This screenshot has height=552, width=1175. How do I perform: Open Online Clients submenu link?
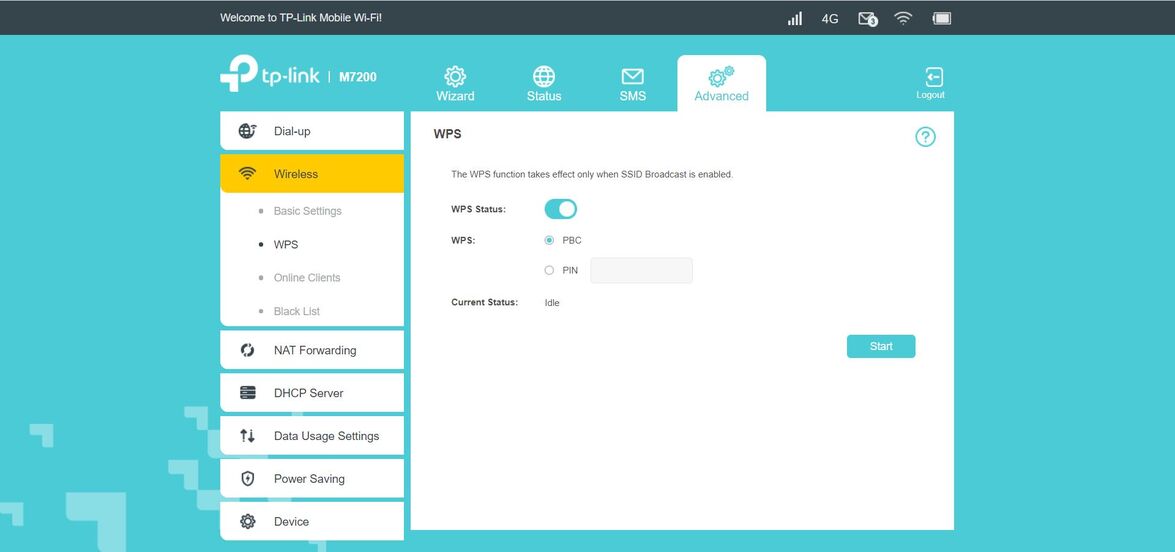coord(307,278)
